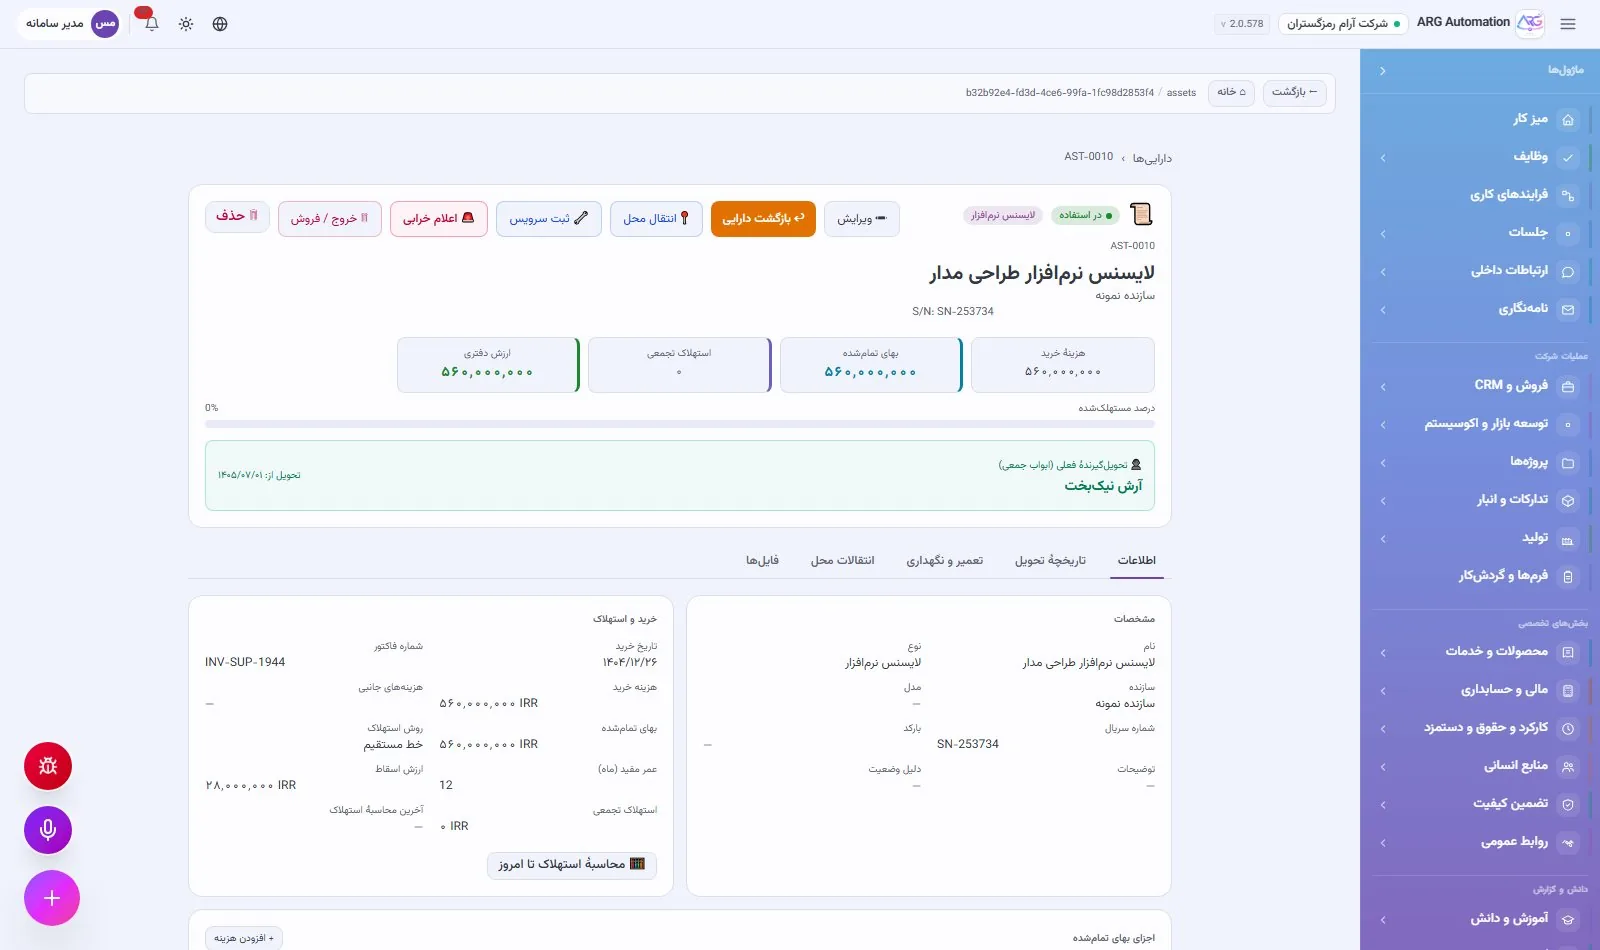Click the خانه breadcrumb button
This screenshot has width=1600, height=950.
(x=1231, y=93)
